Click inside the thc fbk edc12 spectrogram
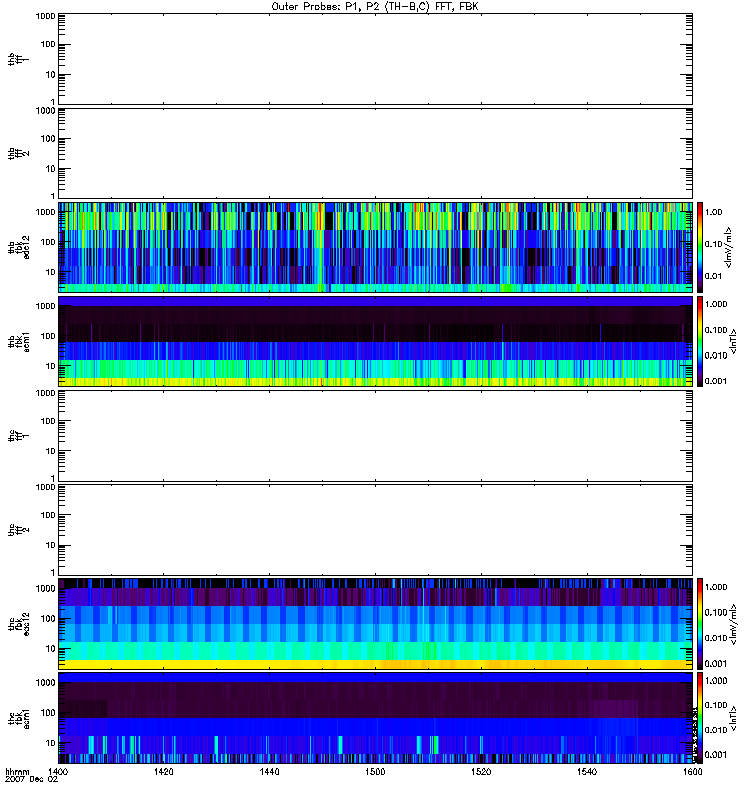The image size is (750, 800). tap(375, 624)
